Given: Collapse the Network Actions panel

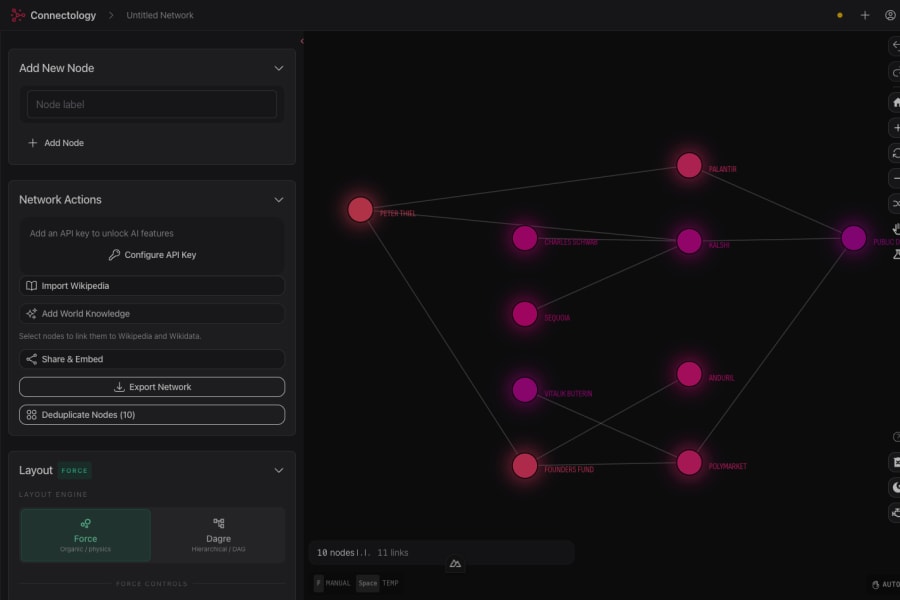Looking at the screenshot, I should pyautogui.click(x=279, y=200).
